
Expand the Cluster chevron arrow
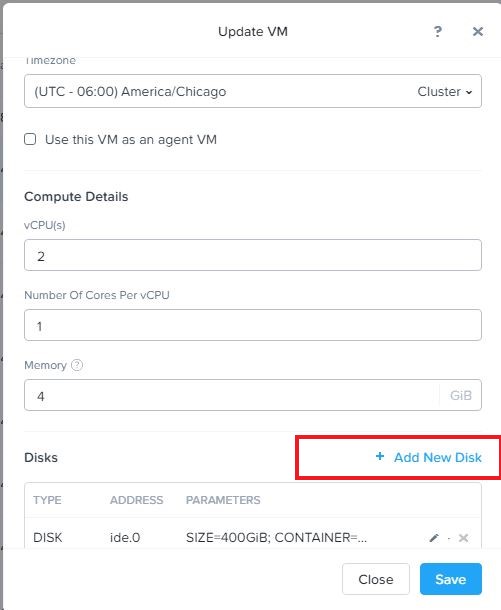click(469, 92)
